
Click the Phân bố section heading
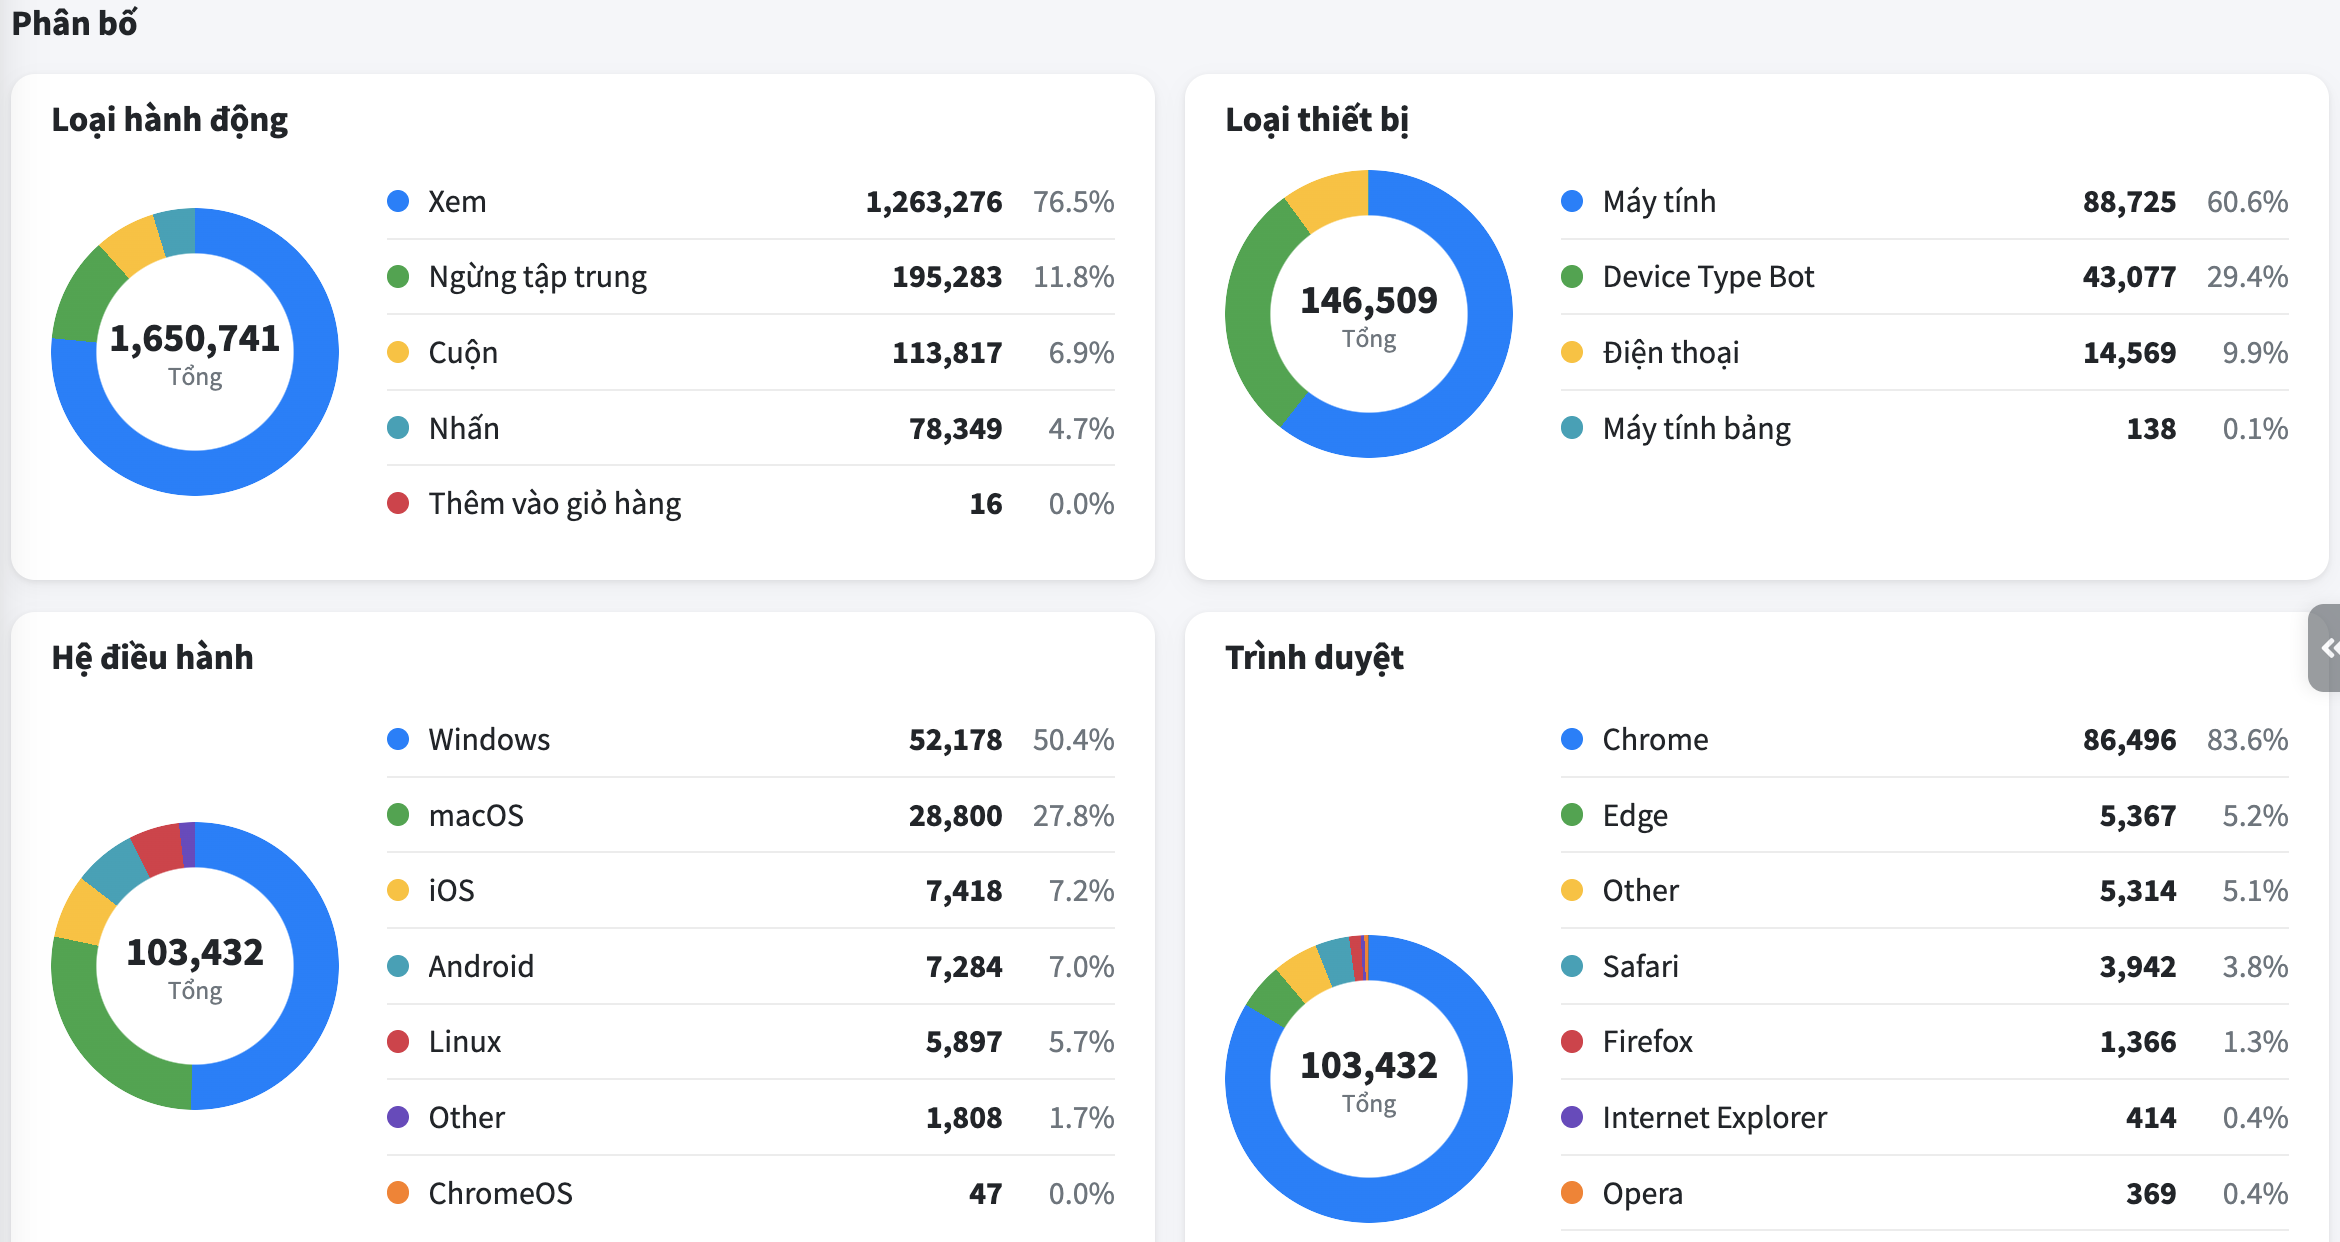point(74,23)
